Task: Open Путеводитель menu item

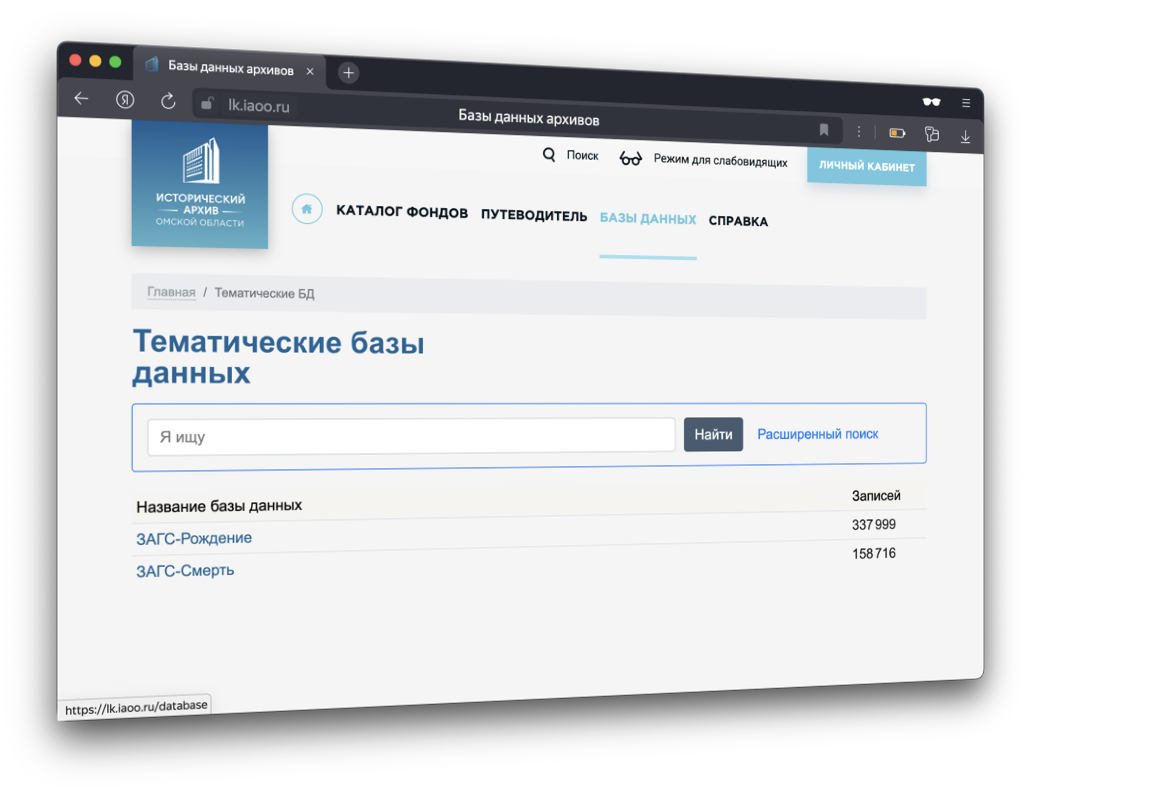Action: click(x=534, y=215)
